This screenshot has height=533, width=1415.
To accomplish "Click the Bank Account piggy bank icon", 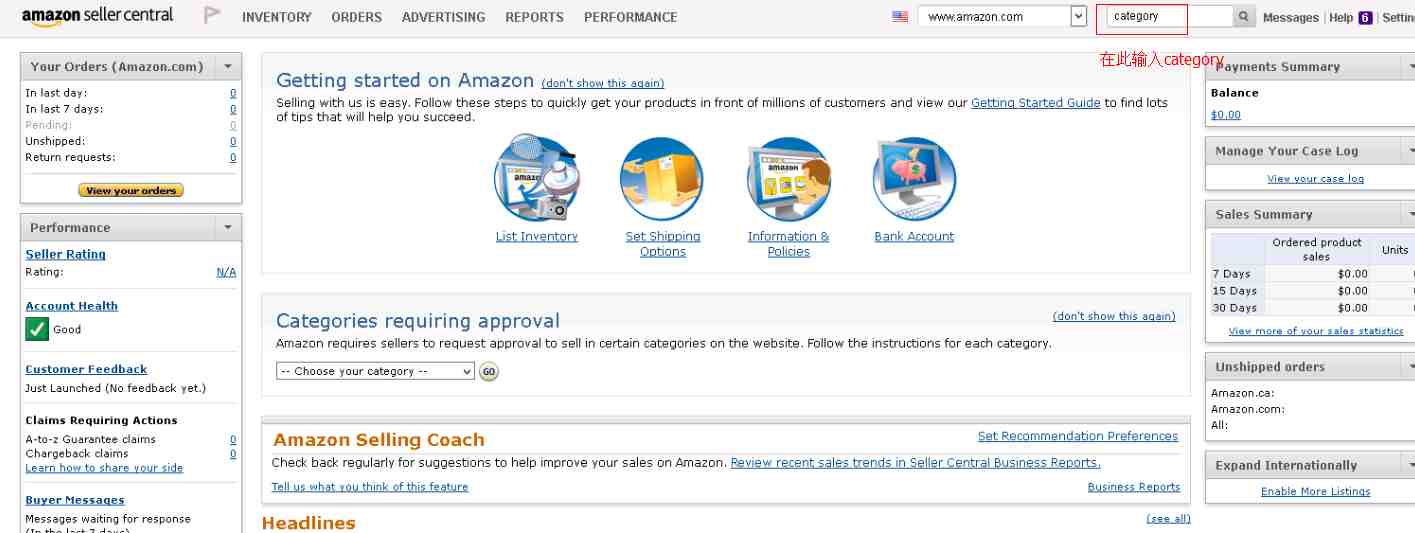I will pos(914,179).
